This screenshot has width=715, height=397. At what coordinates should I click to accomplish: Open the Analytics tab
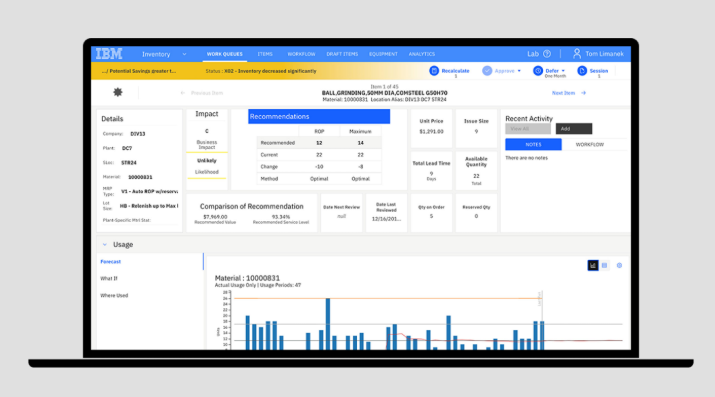click(x=422, y=54)
